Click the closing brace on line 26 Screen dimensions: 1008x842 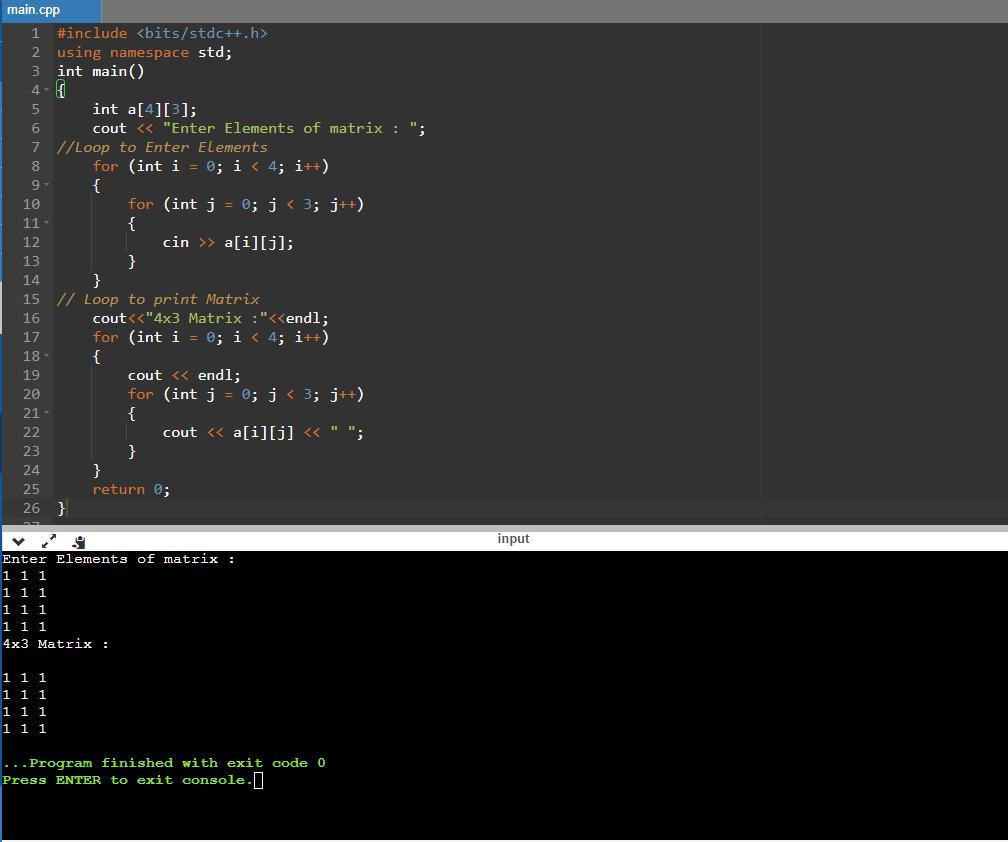[x=62, y=508]
